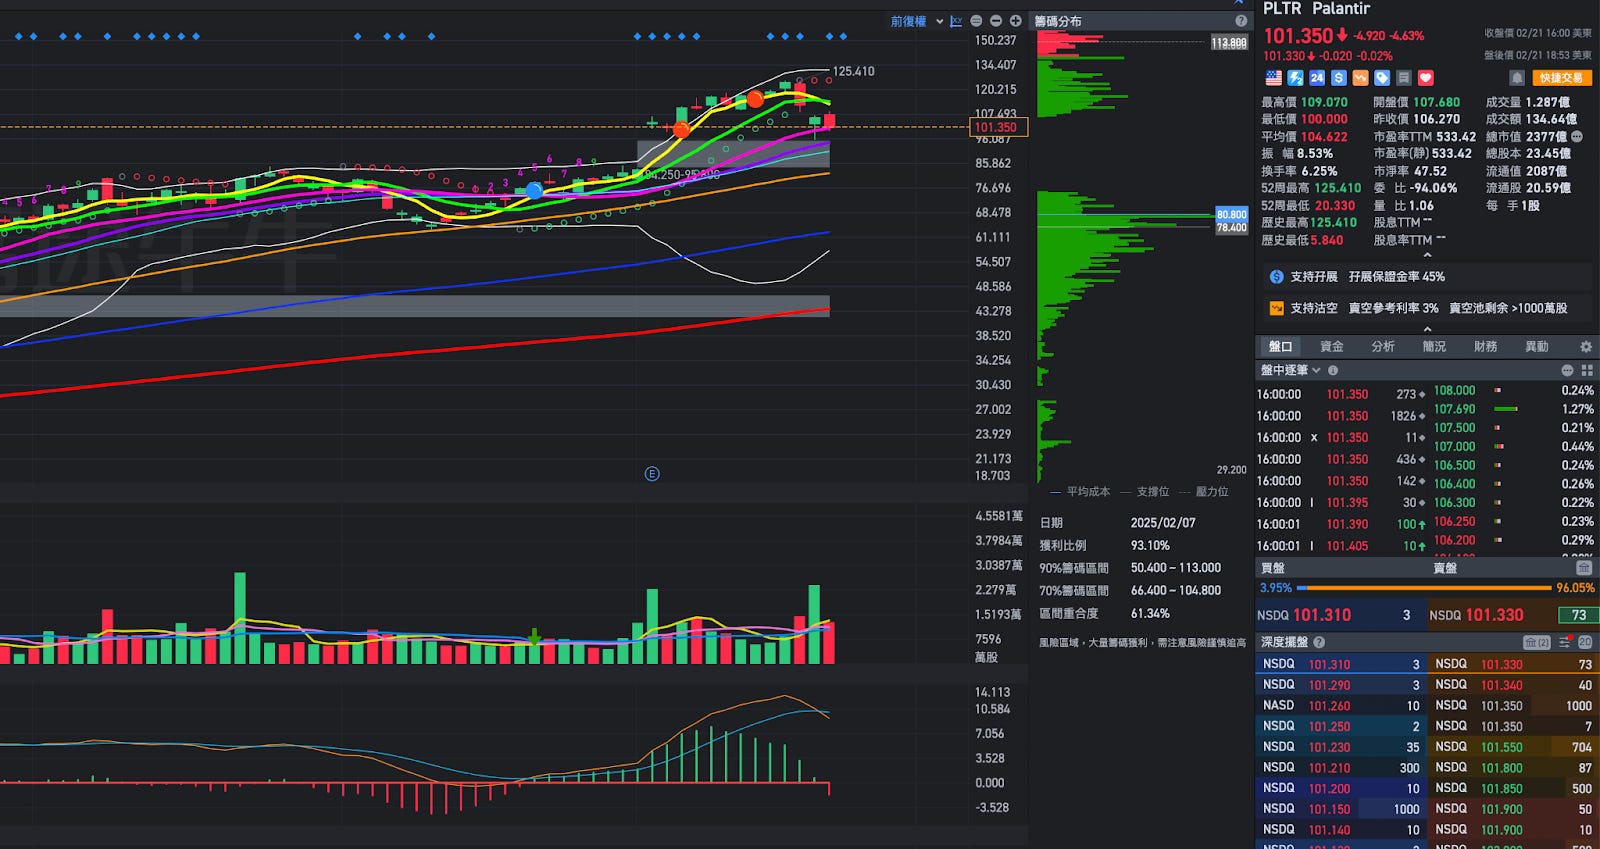This screenshot has height=849, width=1600.
Task: Click orange icon beside 支持沽空
Action: tap(1276, 308)
